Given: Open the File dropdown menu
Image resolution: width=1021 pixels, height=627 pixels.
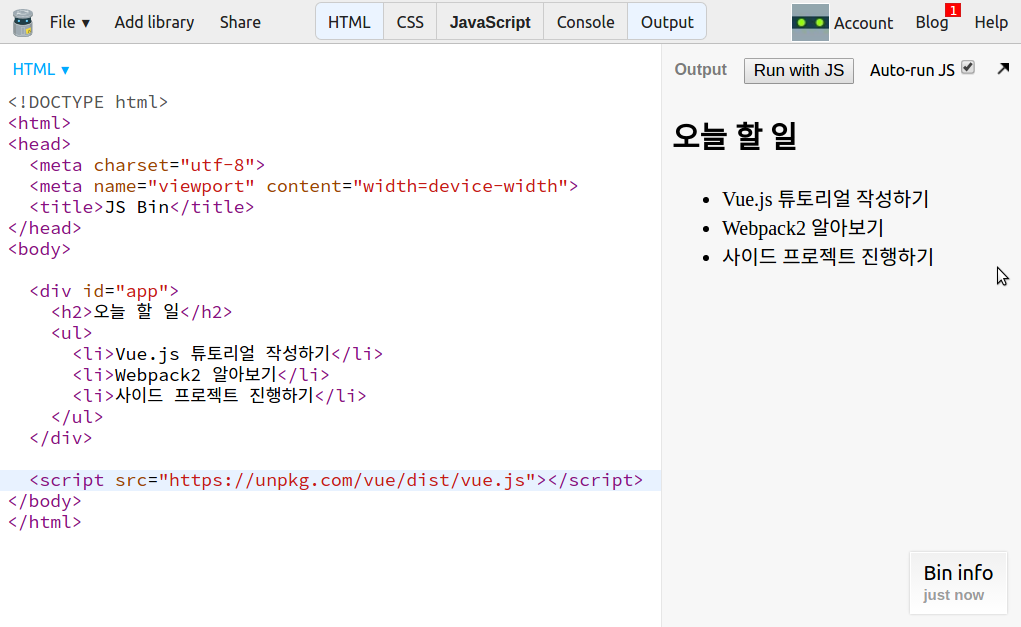Looking at the screenshot, I should (x=69, y=22).
